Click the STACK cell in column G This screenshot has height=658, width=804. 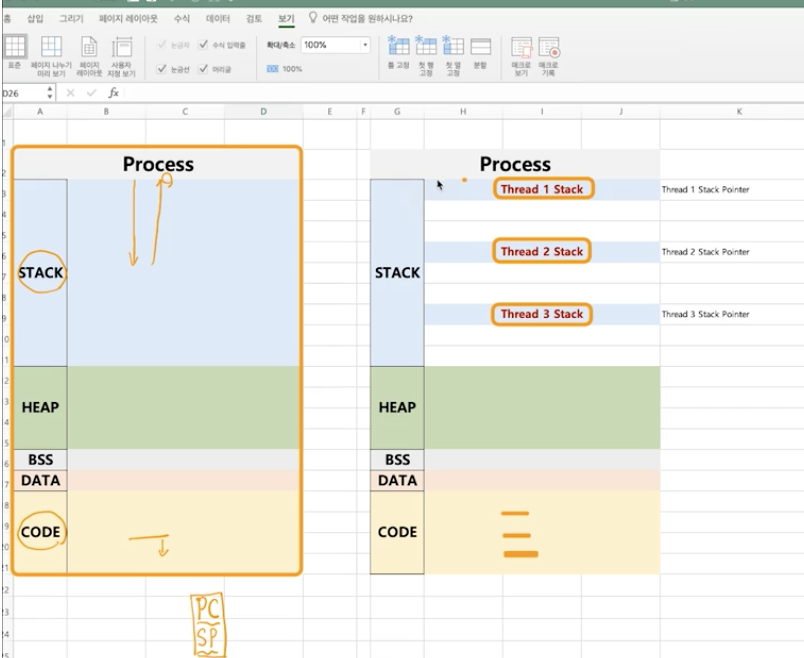(397, 273)
